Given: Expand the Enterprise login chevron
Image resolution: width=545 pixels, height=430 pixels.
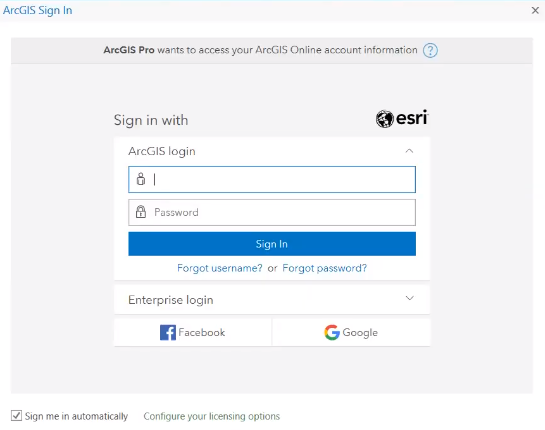Looking at the screenshot, I should (410, 298).
